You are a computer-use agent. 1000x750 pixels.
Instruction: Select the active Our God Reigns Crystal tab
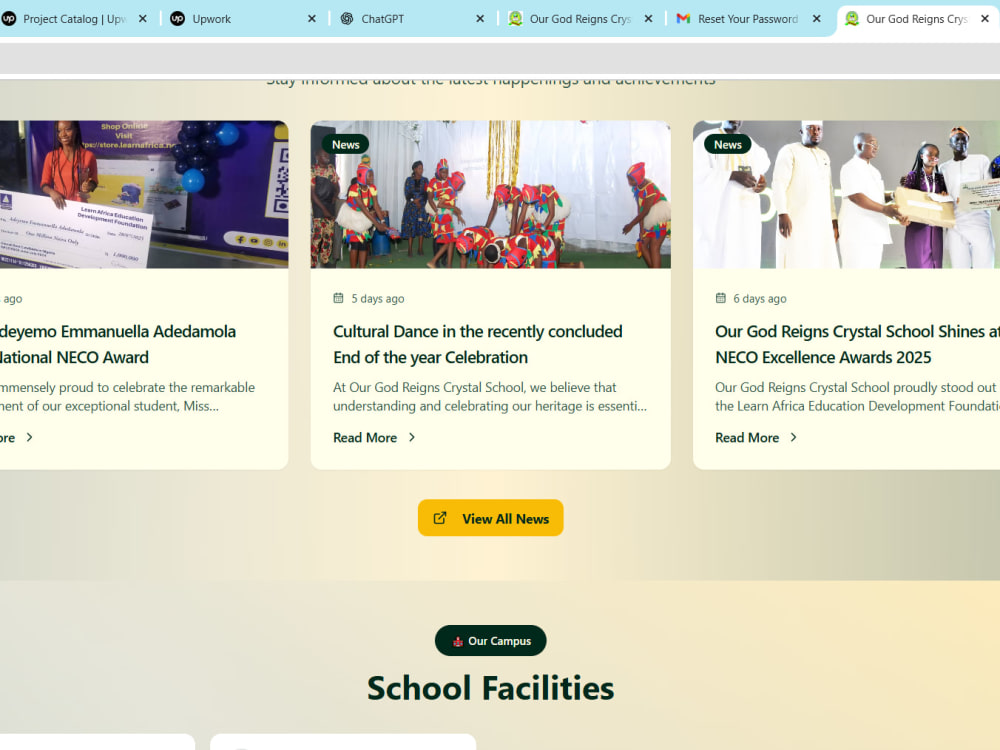point(918,19)
